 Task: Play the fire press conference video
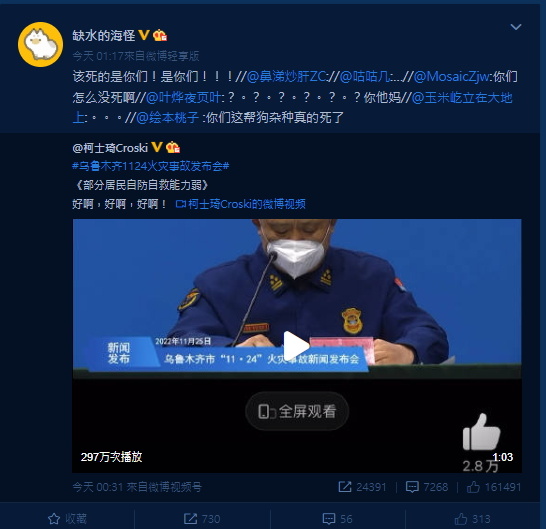(296, 345)
